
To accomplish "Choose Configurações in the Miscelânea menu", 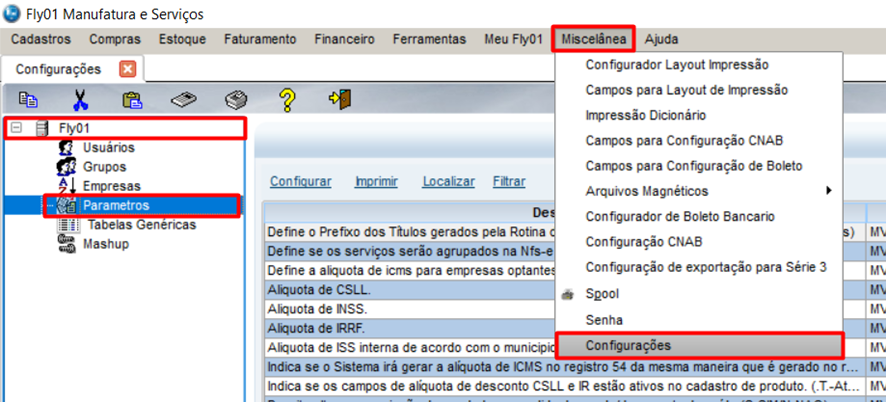I will pos(699,345).
